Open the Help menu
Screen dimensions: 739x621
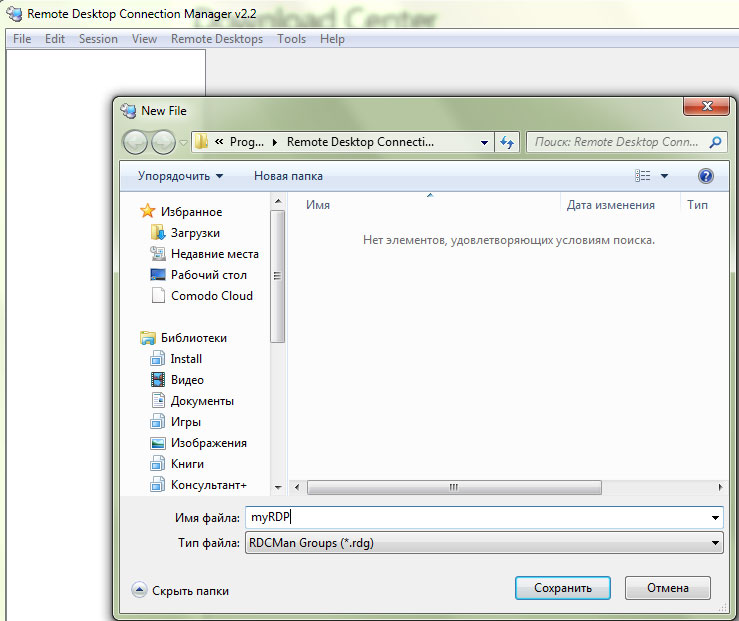332,39
